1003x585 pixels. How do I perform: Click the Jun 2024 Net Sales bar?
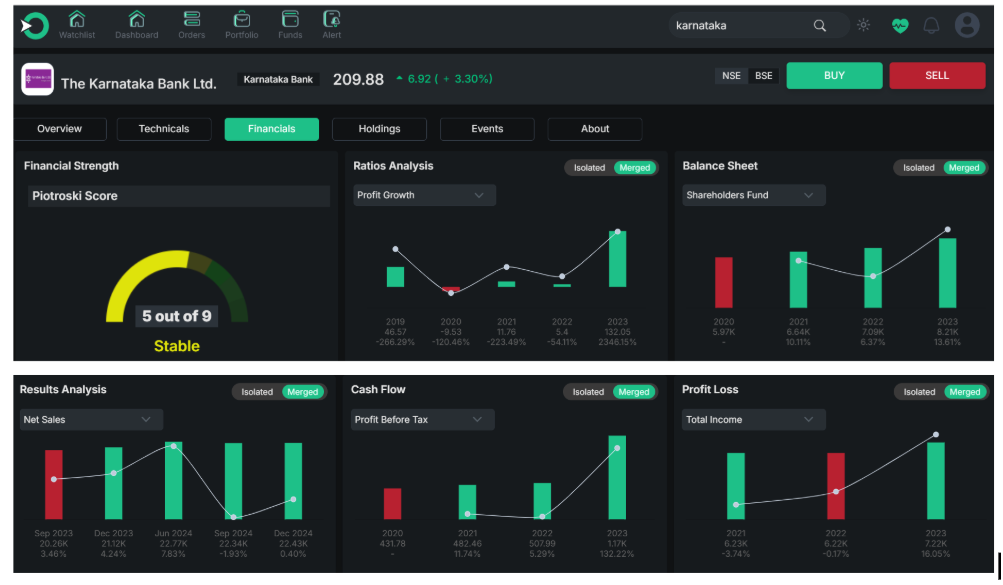[x=173, y=480]
